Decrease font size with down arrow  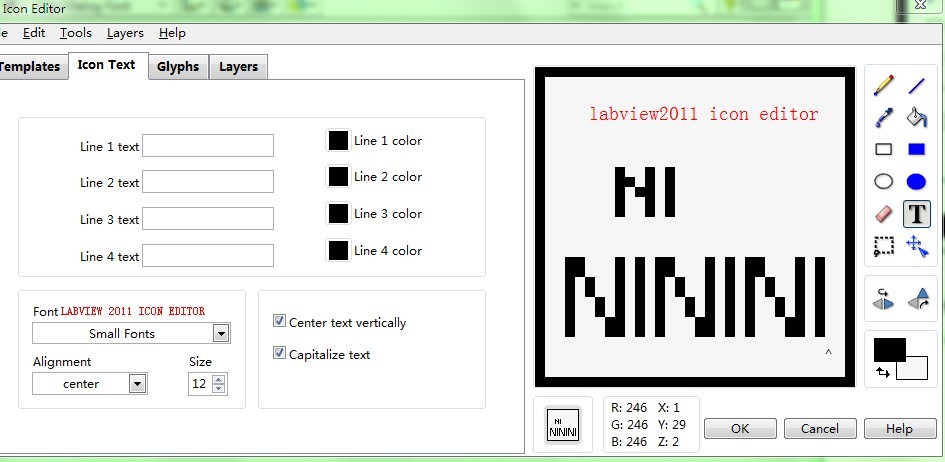tap(219, 389)
